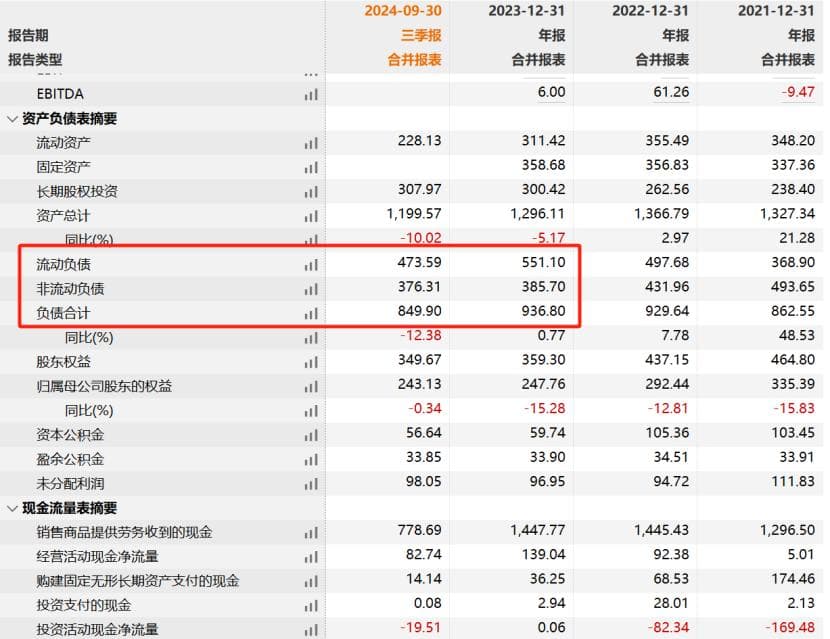Open the chart icon for 投资支付的现金
Image resolution: width=830 pixels, height=639 pixels.
(311, 606)
